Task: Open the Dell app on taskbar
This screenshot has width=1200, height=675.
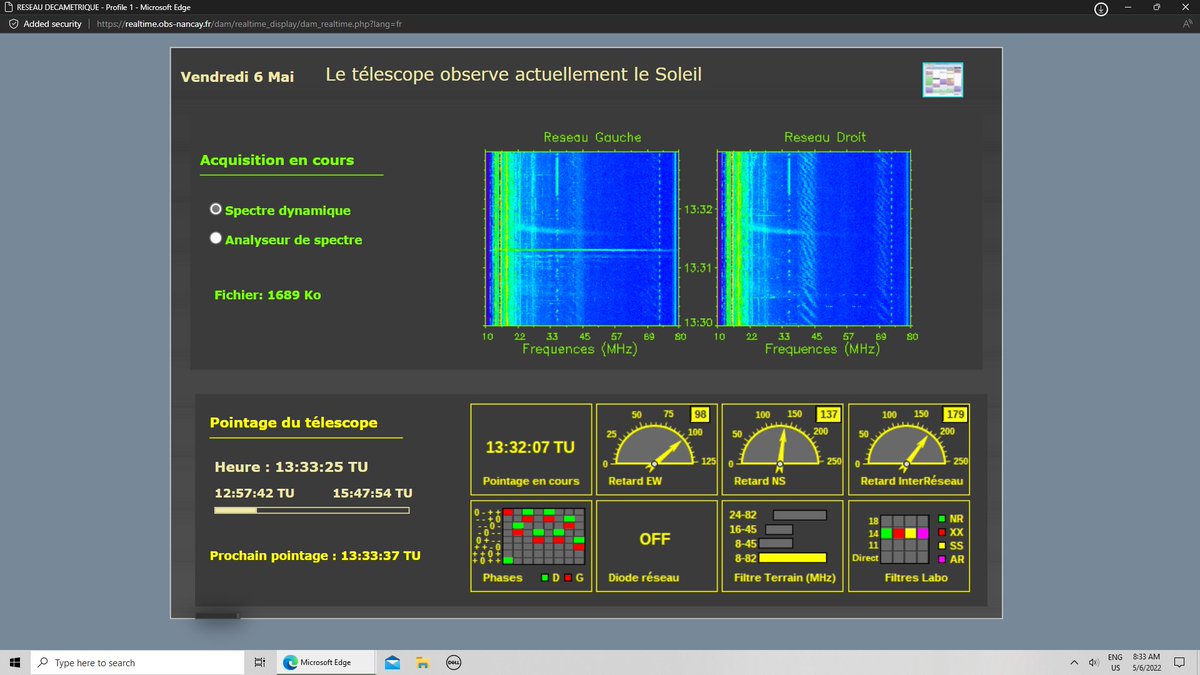Action: pyautogui.click(x=452, y=662)
